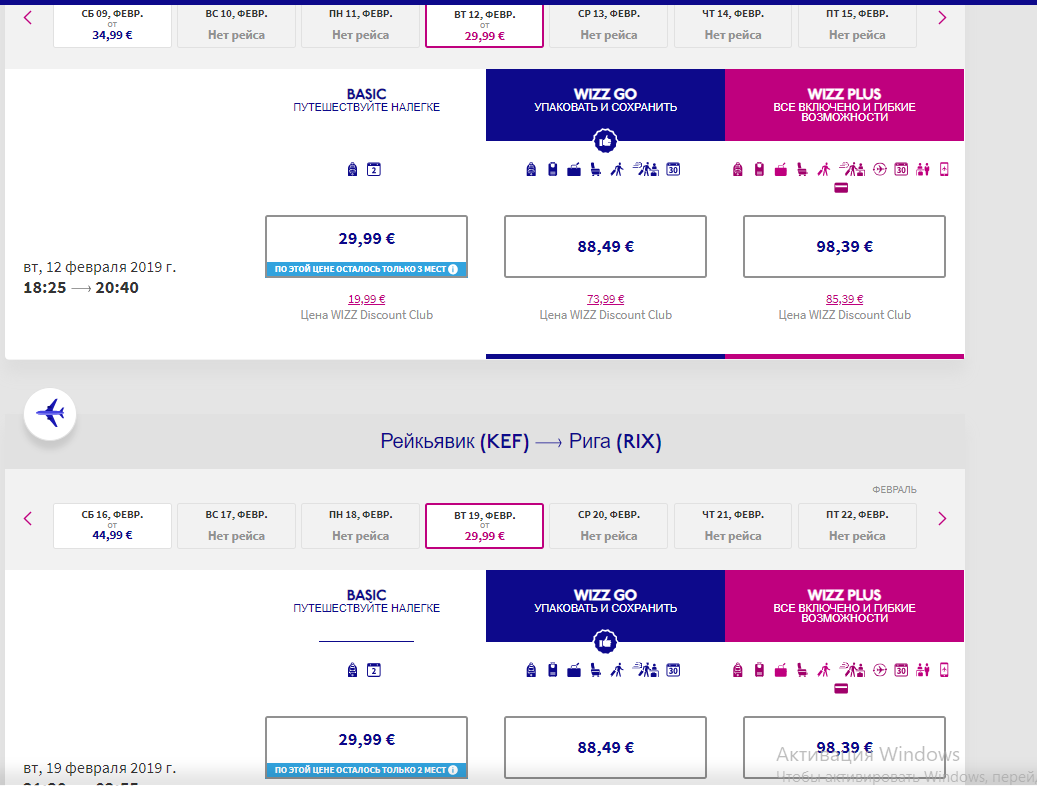Image resolution: width=1037 pixels, height=786 pixels.
Task: Show later dates after ПТ 22, февр.
Action: click(x=942, y=519)
